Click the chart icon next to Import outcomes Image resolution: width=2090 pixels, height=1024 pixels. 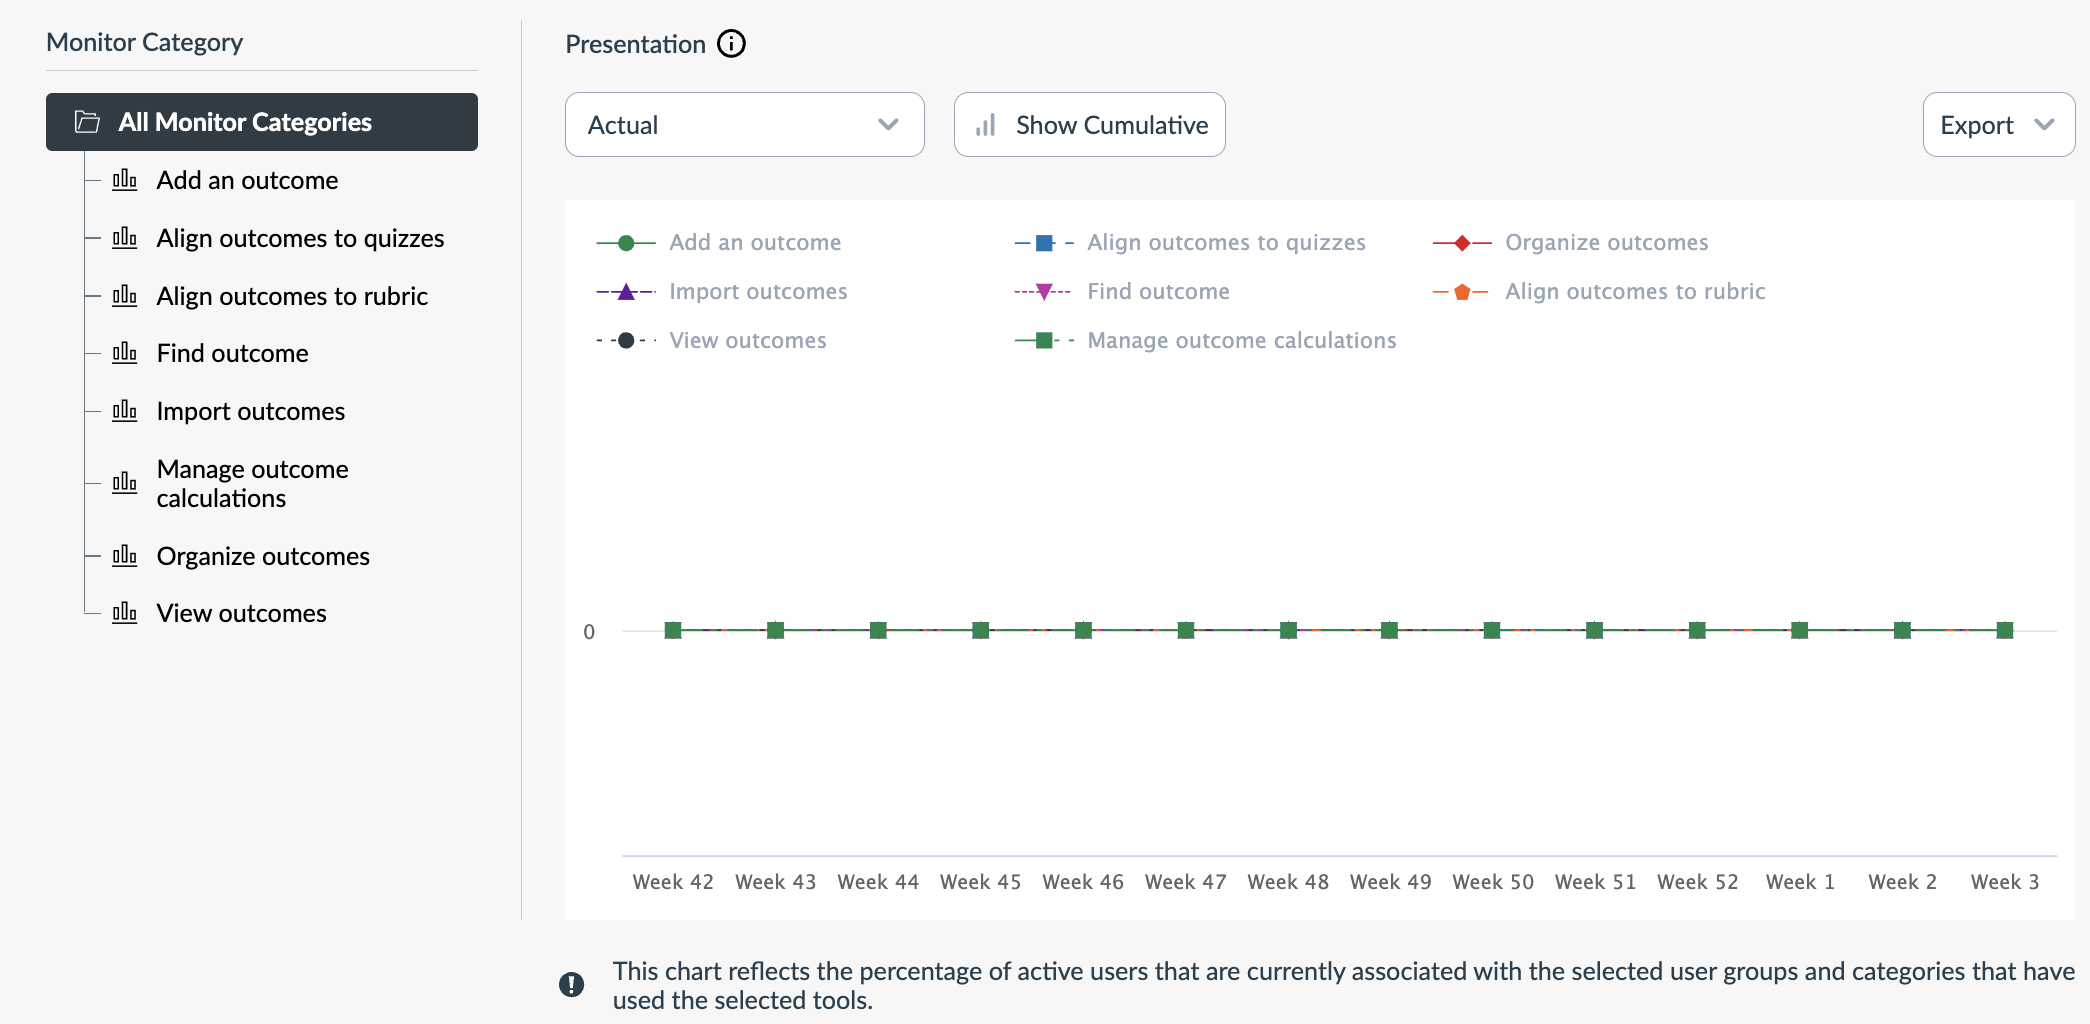pyautogui.click(x=125, y=411)
